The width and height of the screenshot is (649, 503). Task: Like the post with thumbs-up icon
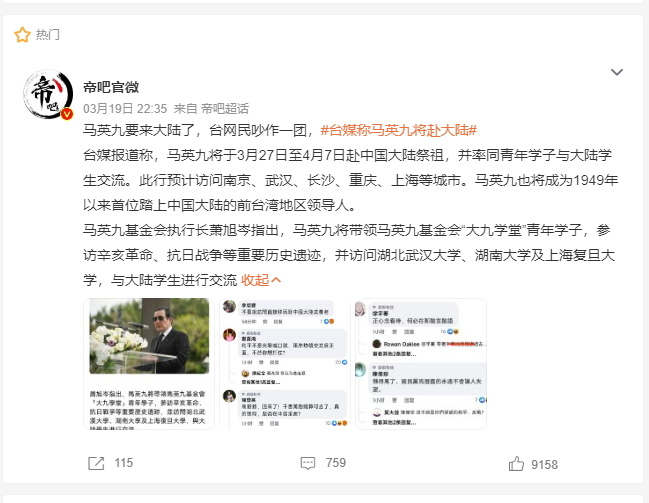coord(516,464)
